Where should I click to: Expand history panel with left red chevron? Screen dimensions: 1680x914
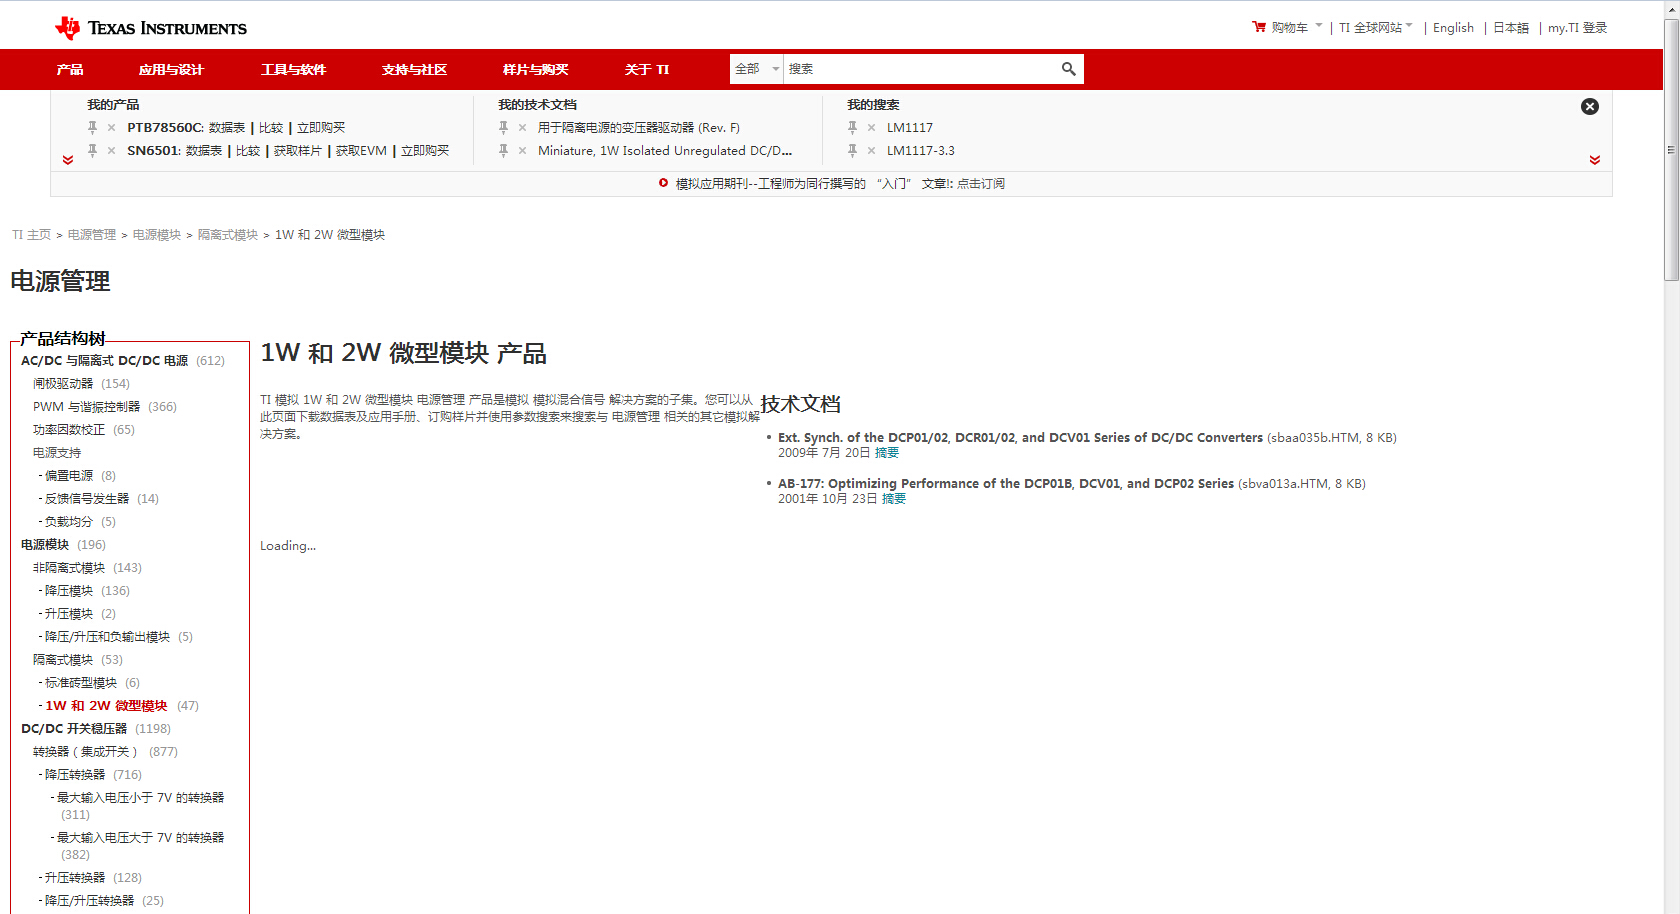pos(68,160)
